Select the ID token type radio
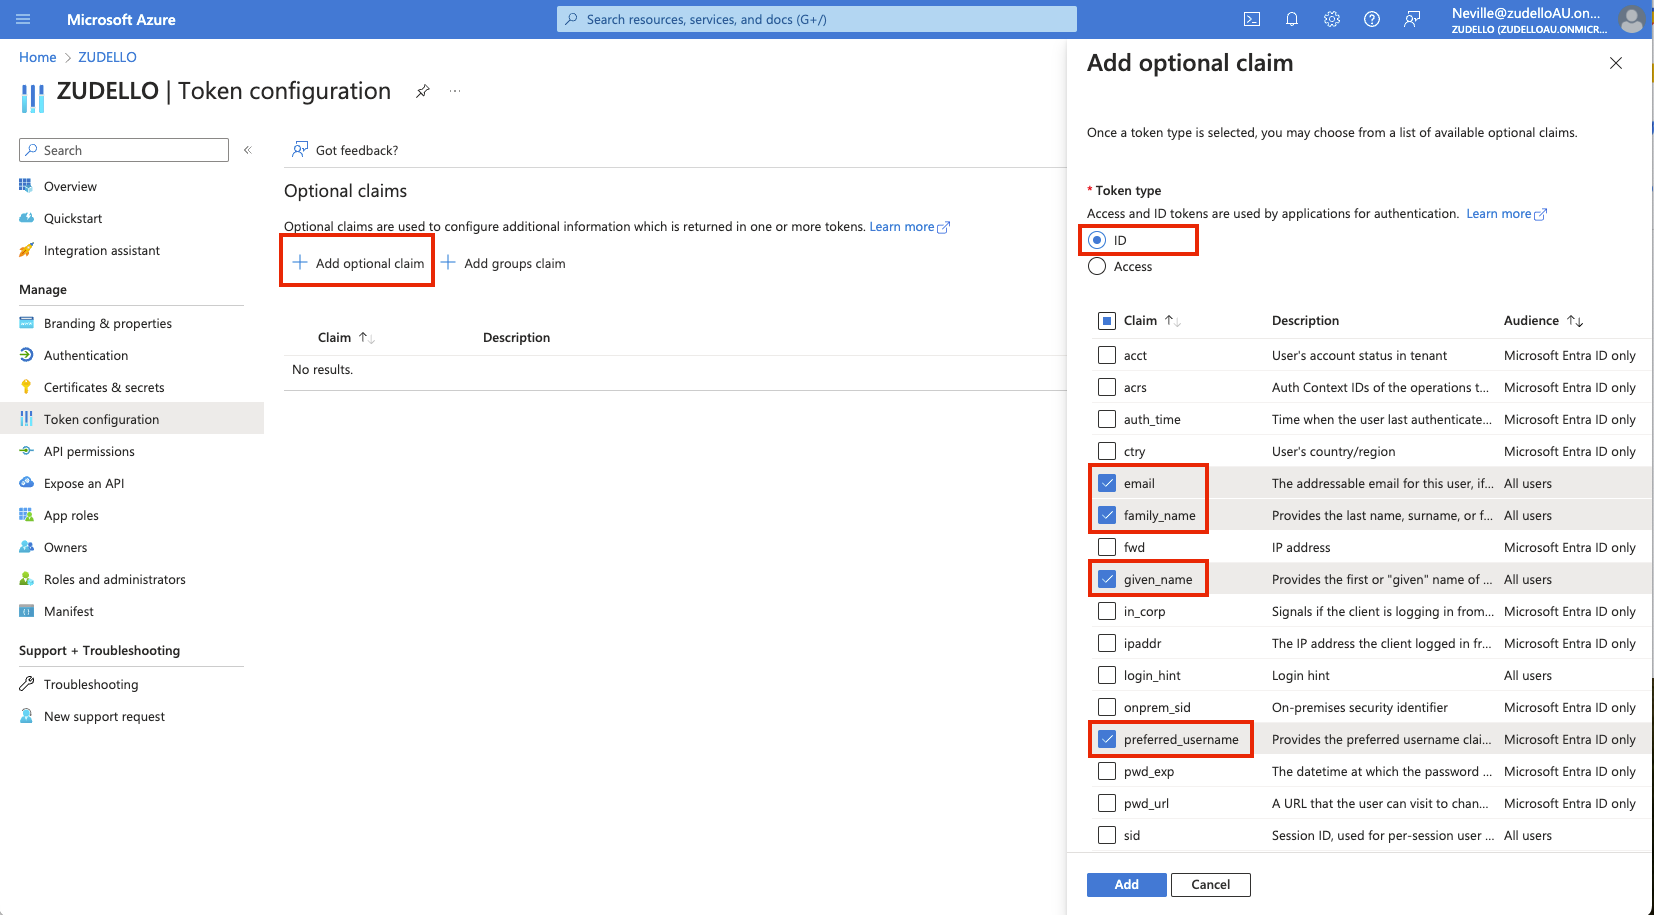Screen dimensions: 1654x915 coord(1097,240)
